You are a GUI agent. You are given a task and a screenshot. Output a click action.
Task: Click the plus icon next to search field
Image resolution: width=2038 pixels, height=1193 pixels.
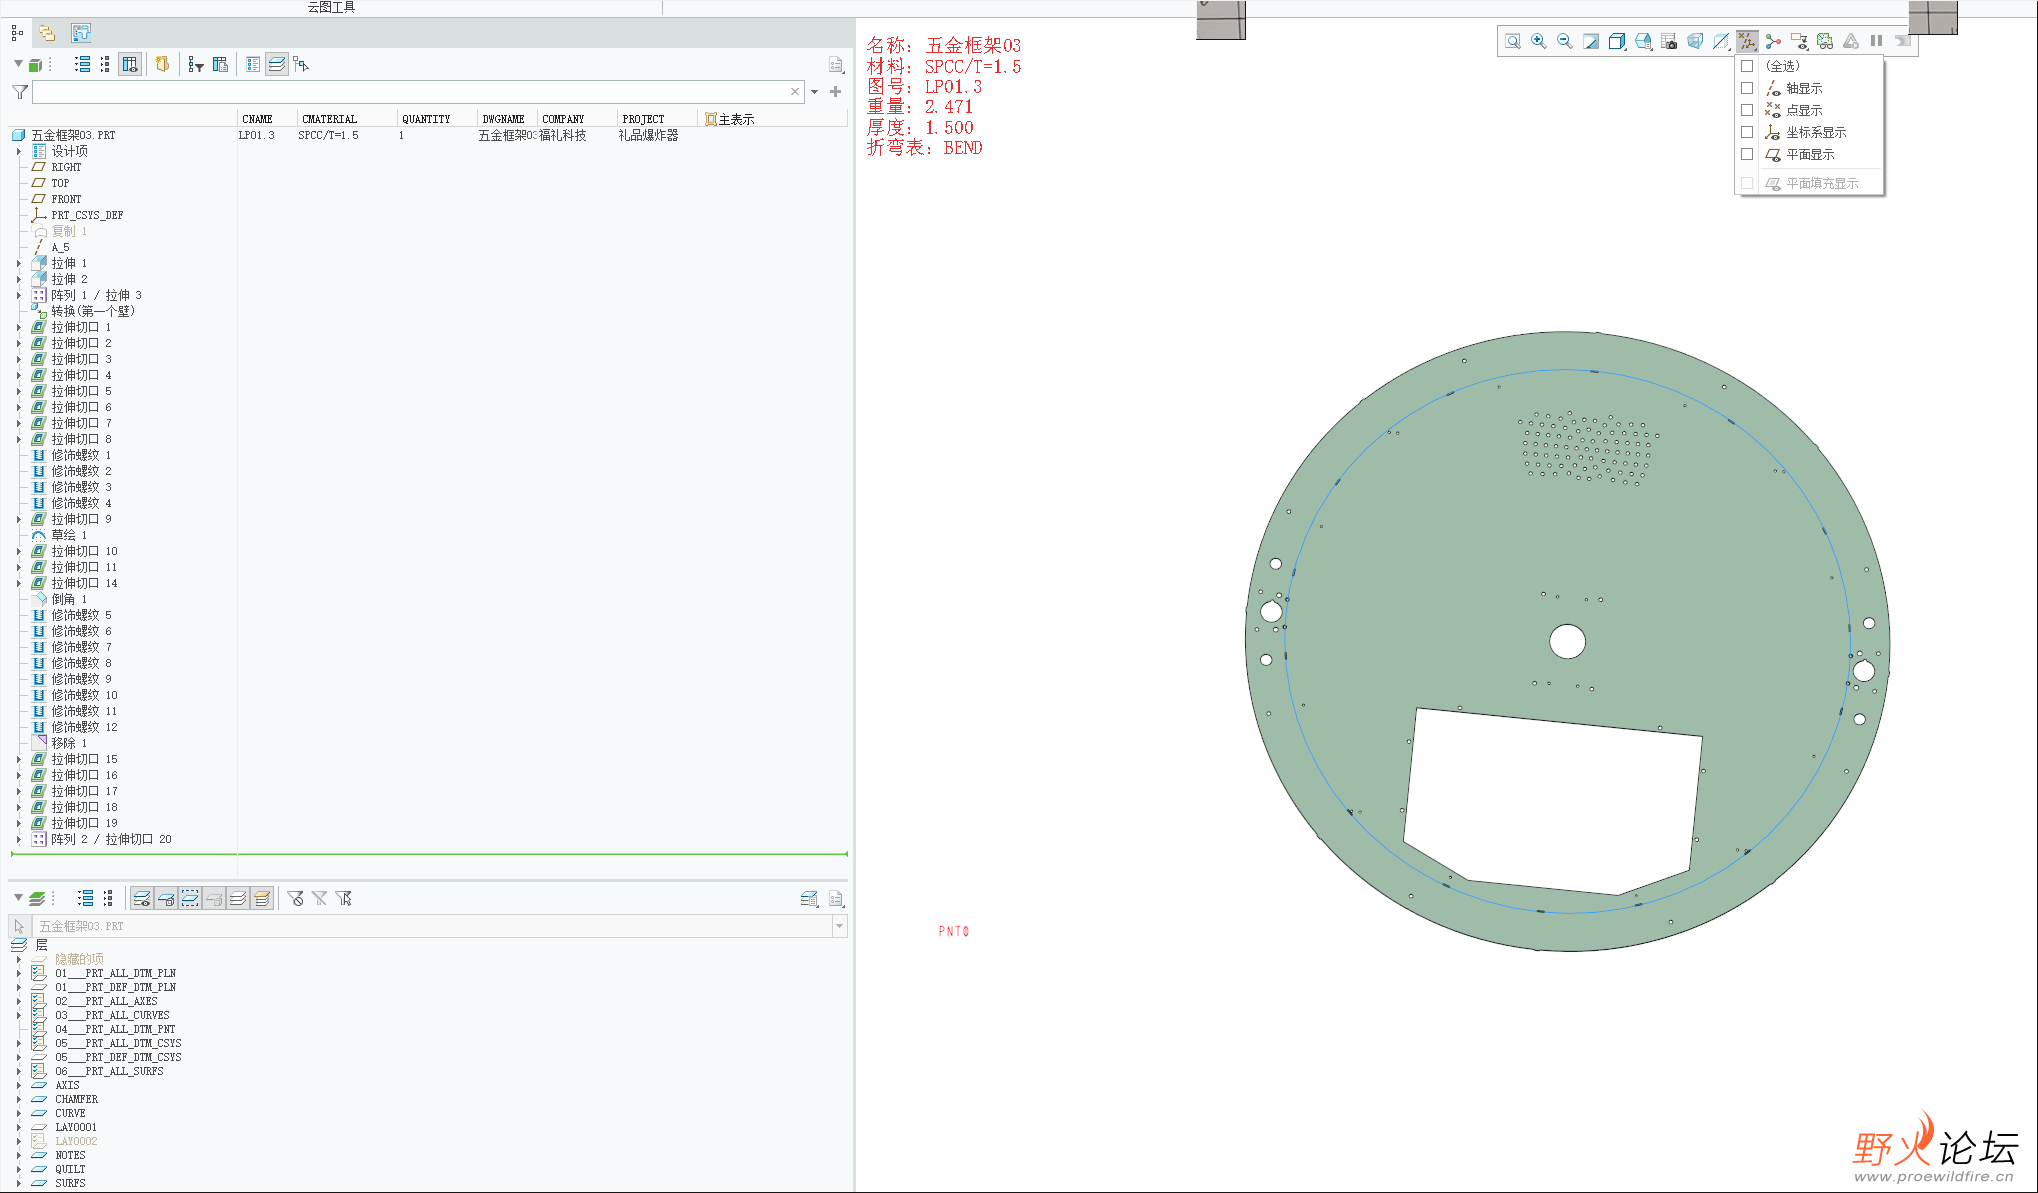coord(835,92)
